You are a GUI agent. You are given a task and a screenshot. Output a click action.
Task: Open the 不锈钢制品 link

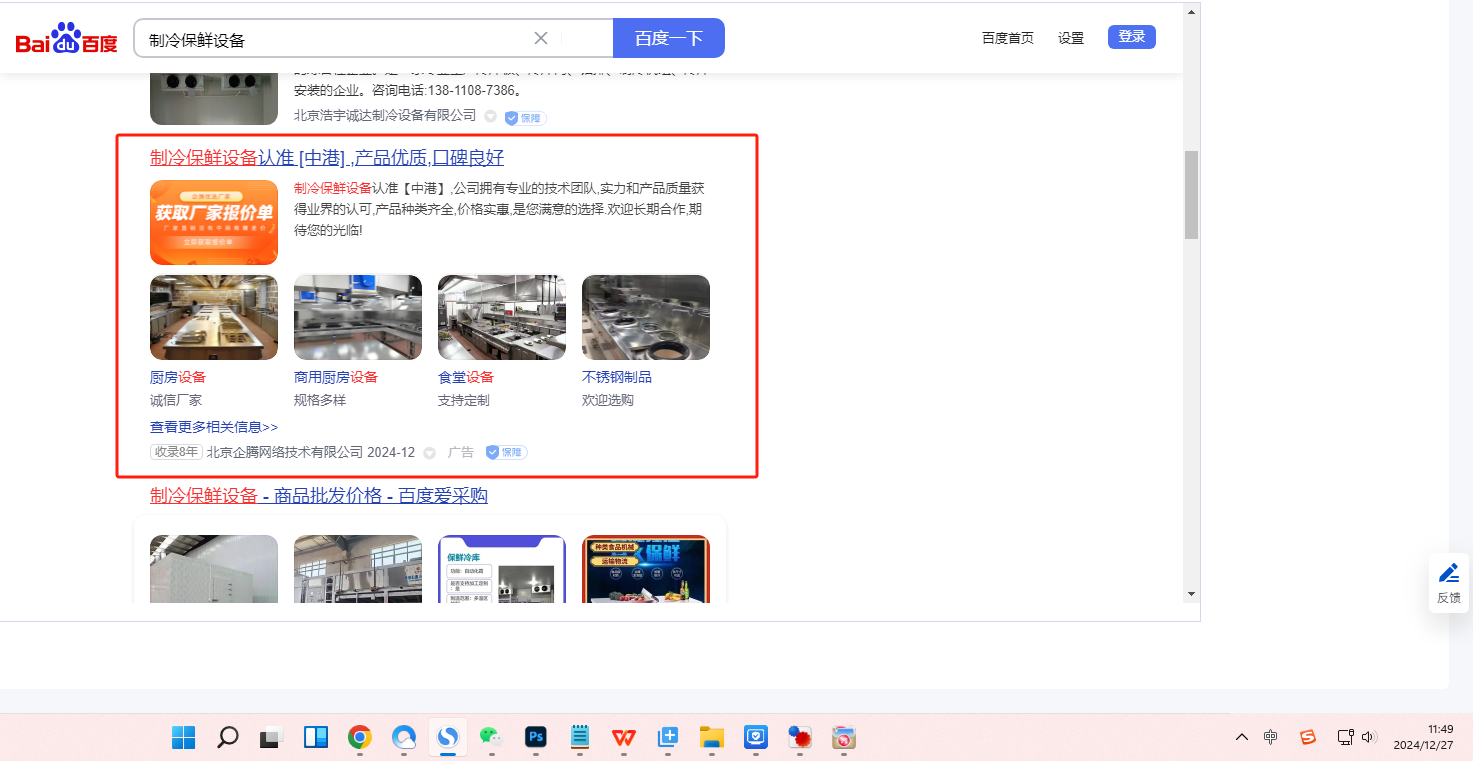(617, 377)
